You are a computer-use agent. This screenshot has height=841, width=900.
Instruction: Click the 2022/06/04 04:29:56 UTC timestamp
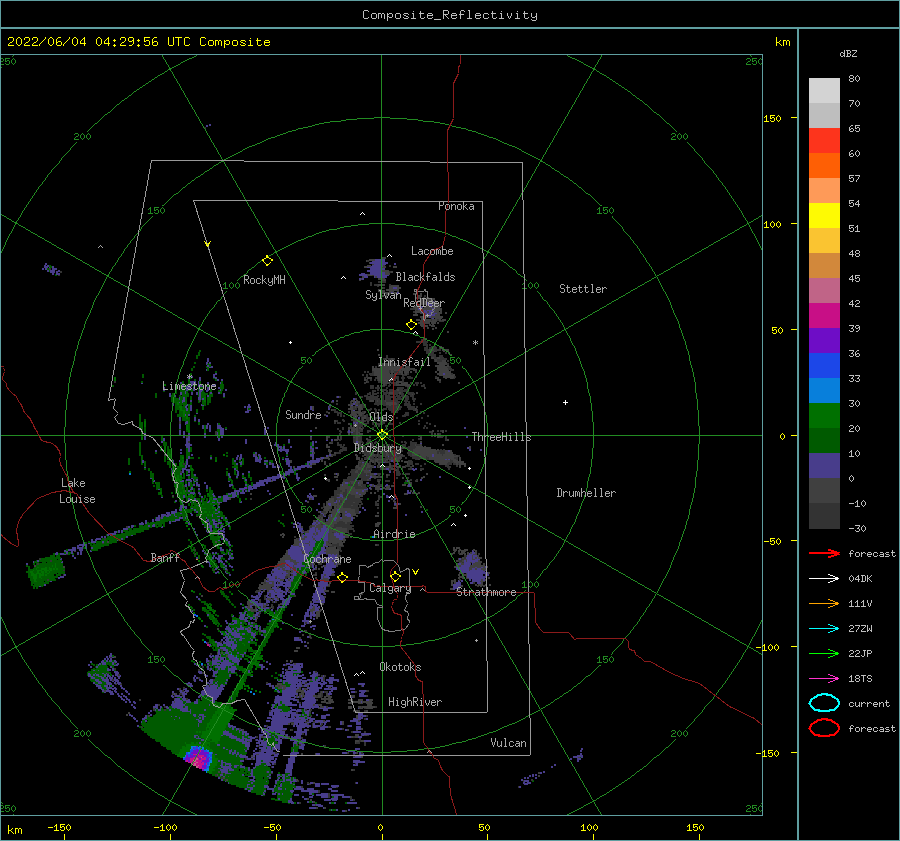pyautogui.click(x=99, y=42)
